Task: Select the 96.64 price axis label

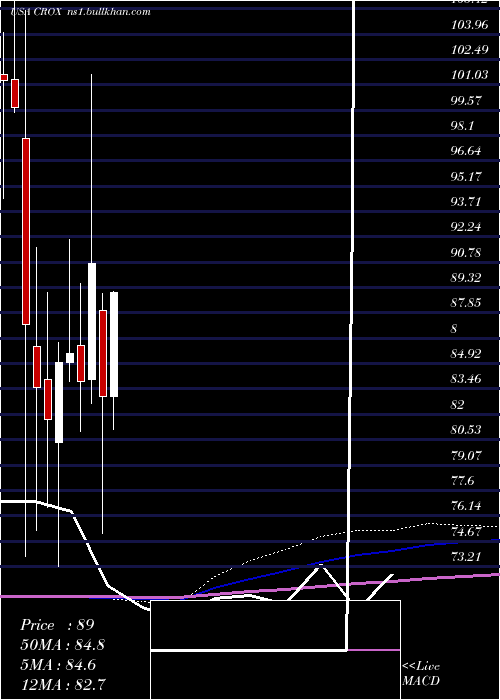Action: (x=467, y=151)
